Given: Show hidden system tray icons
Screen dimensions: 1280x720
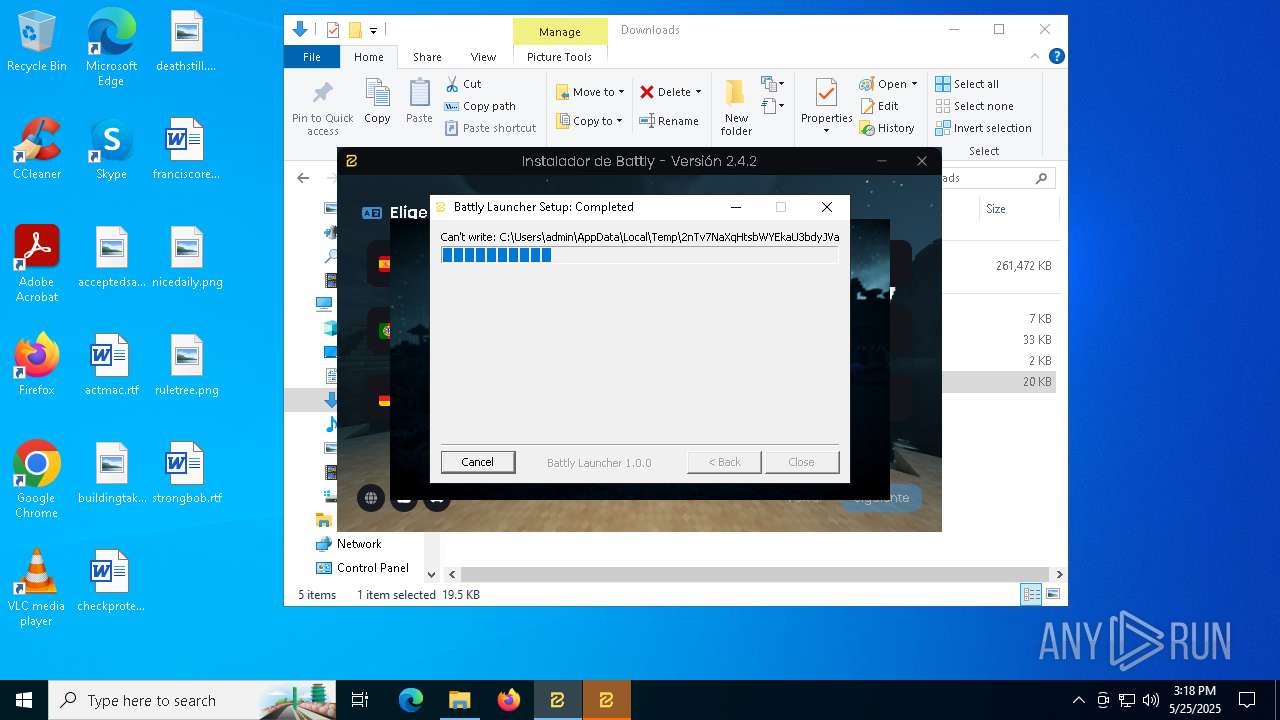Looking at the screenshot, I should [1078, 700].
